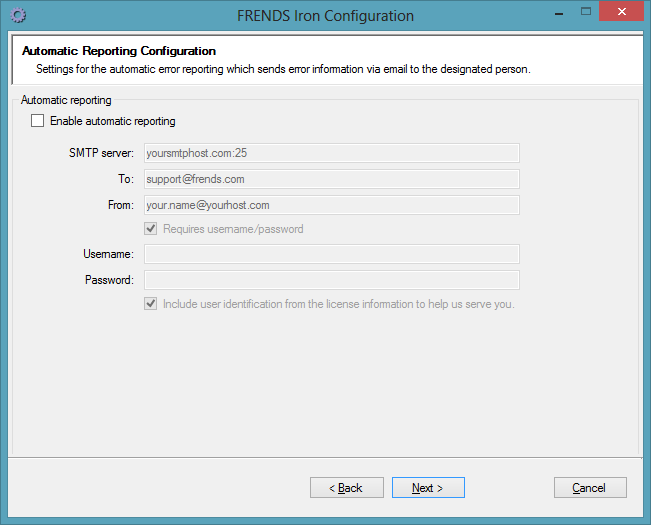
Task: Go to the previous page with Back
Action: (x=347, y=488)
